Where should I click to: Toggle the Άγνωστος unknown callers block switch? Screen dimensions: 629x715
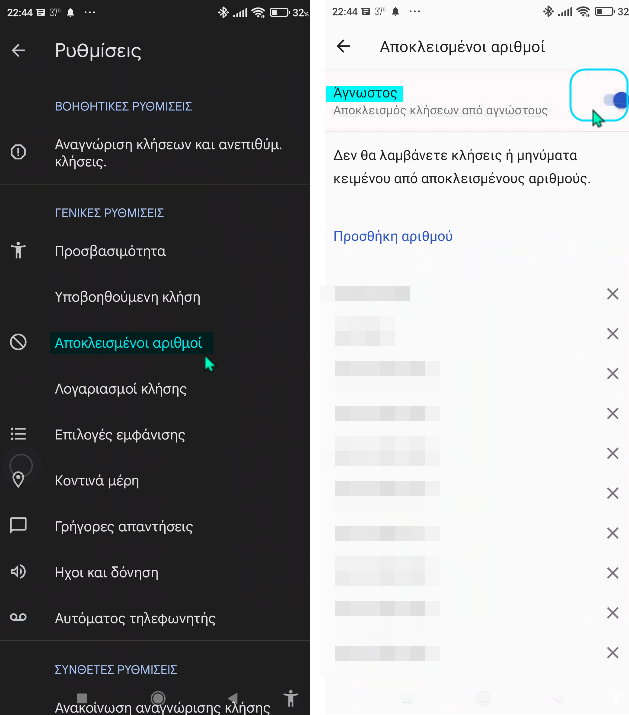click(x=614, y=99)
